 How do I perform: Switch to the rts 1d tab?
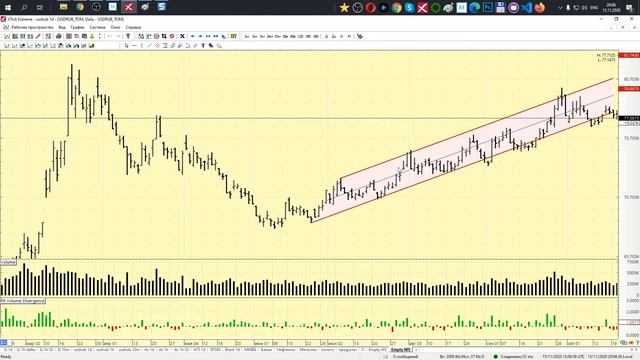(149, 350)
